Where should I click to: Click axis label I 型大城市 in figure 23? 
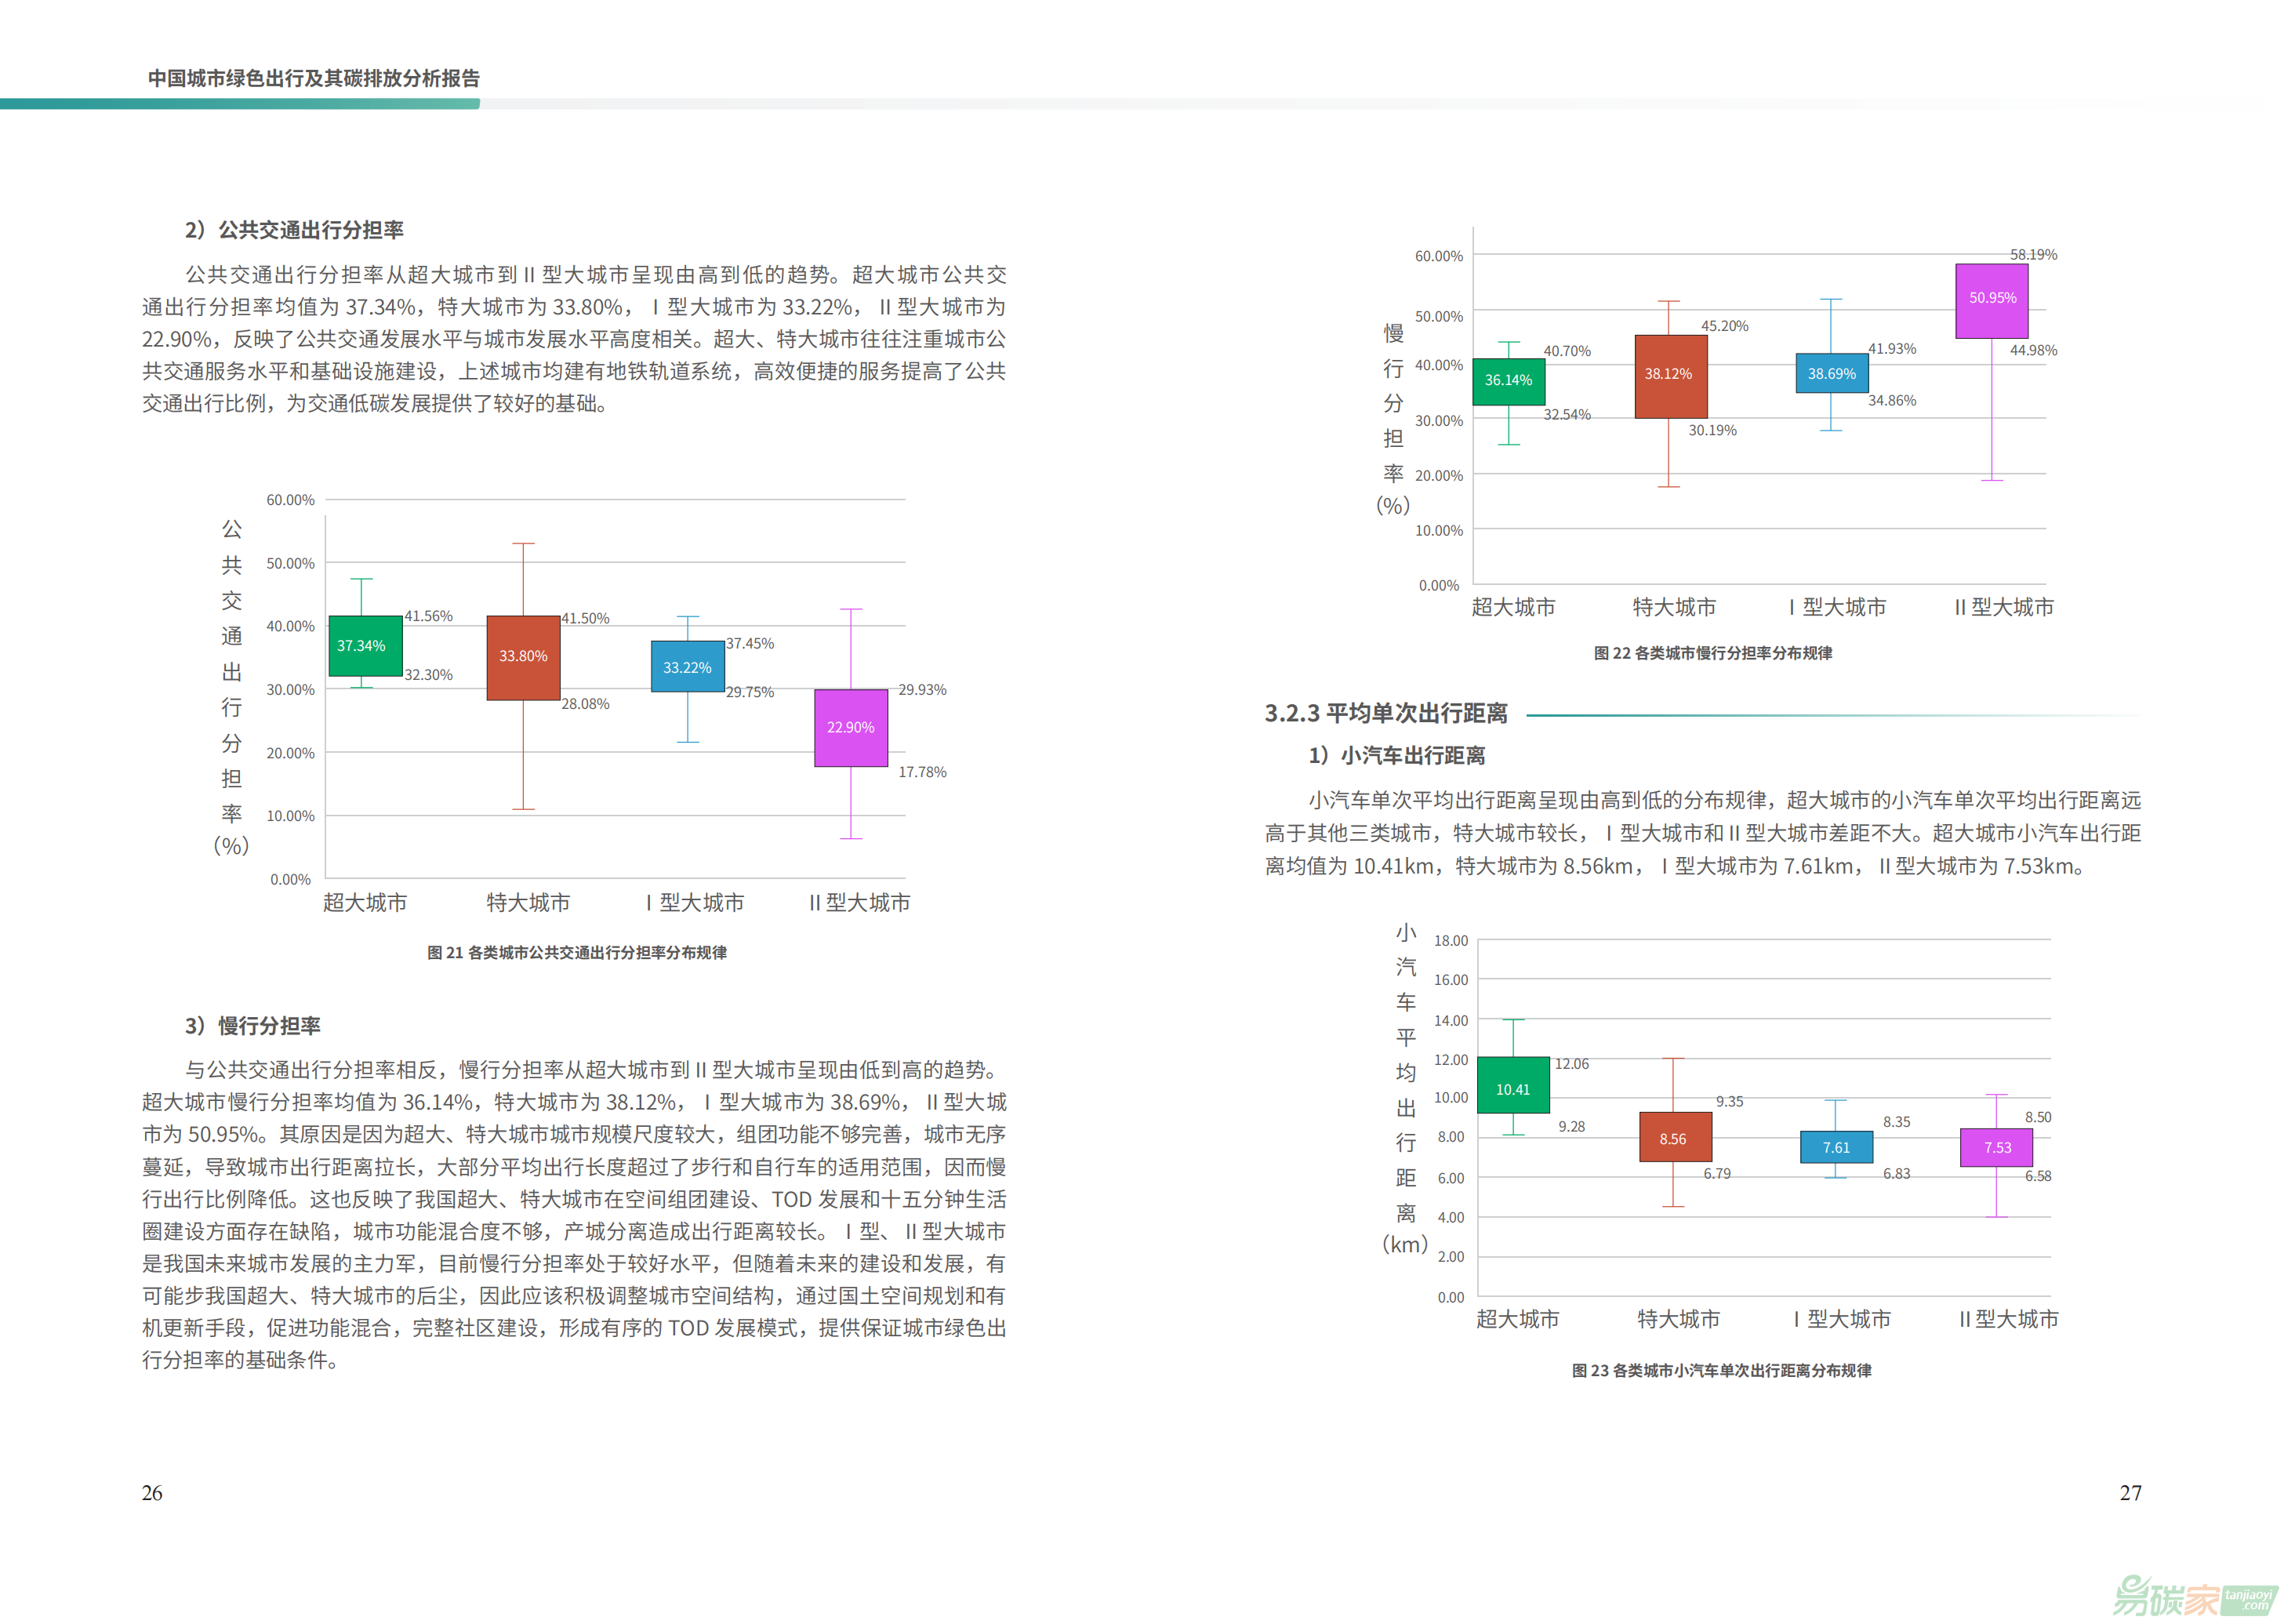(1842, 1319)
